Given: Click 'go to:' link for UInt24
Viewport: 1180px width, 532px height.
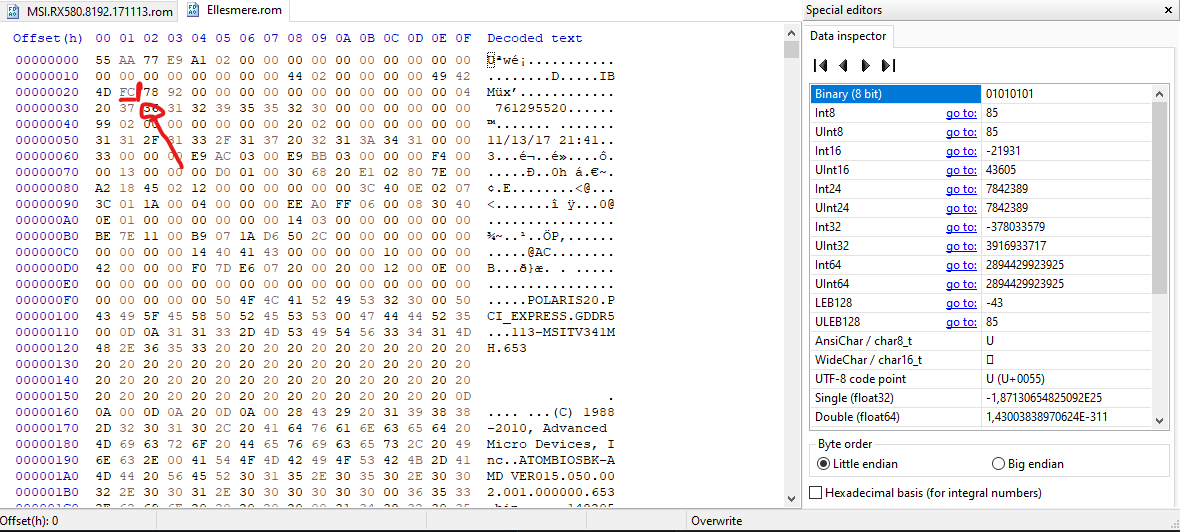Looking at the screenshot, I should [961, 208].
